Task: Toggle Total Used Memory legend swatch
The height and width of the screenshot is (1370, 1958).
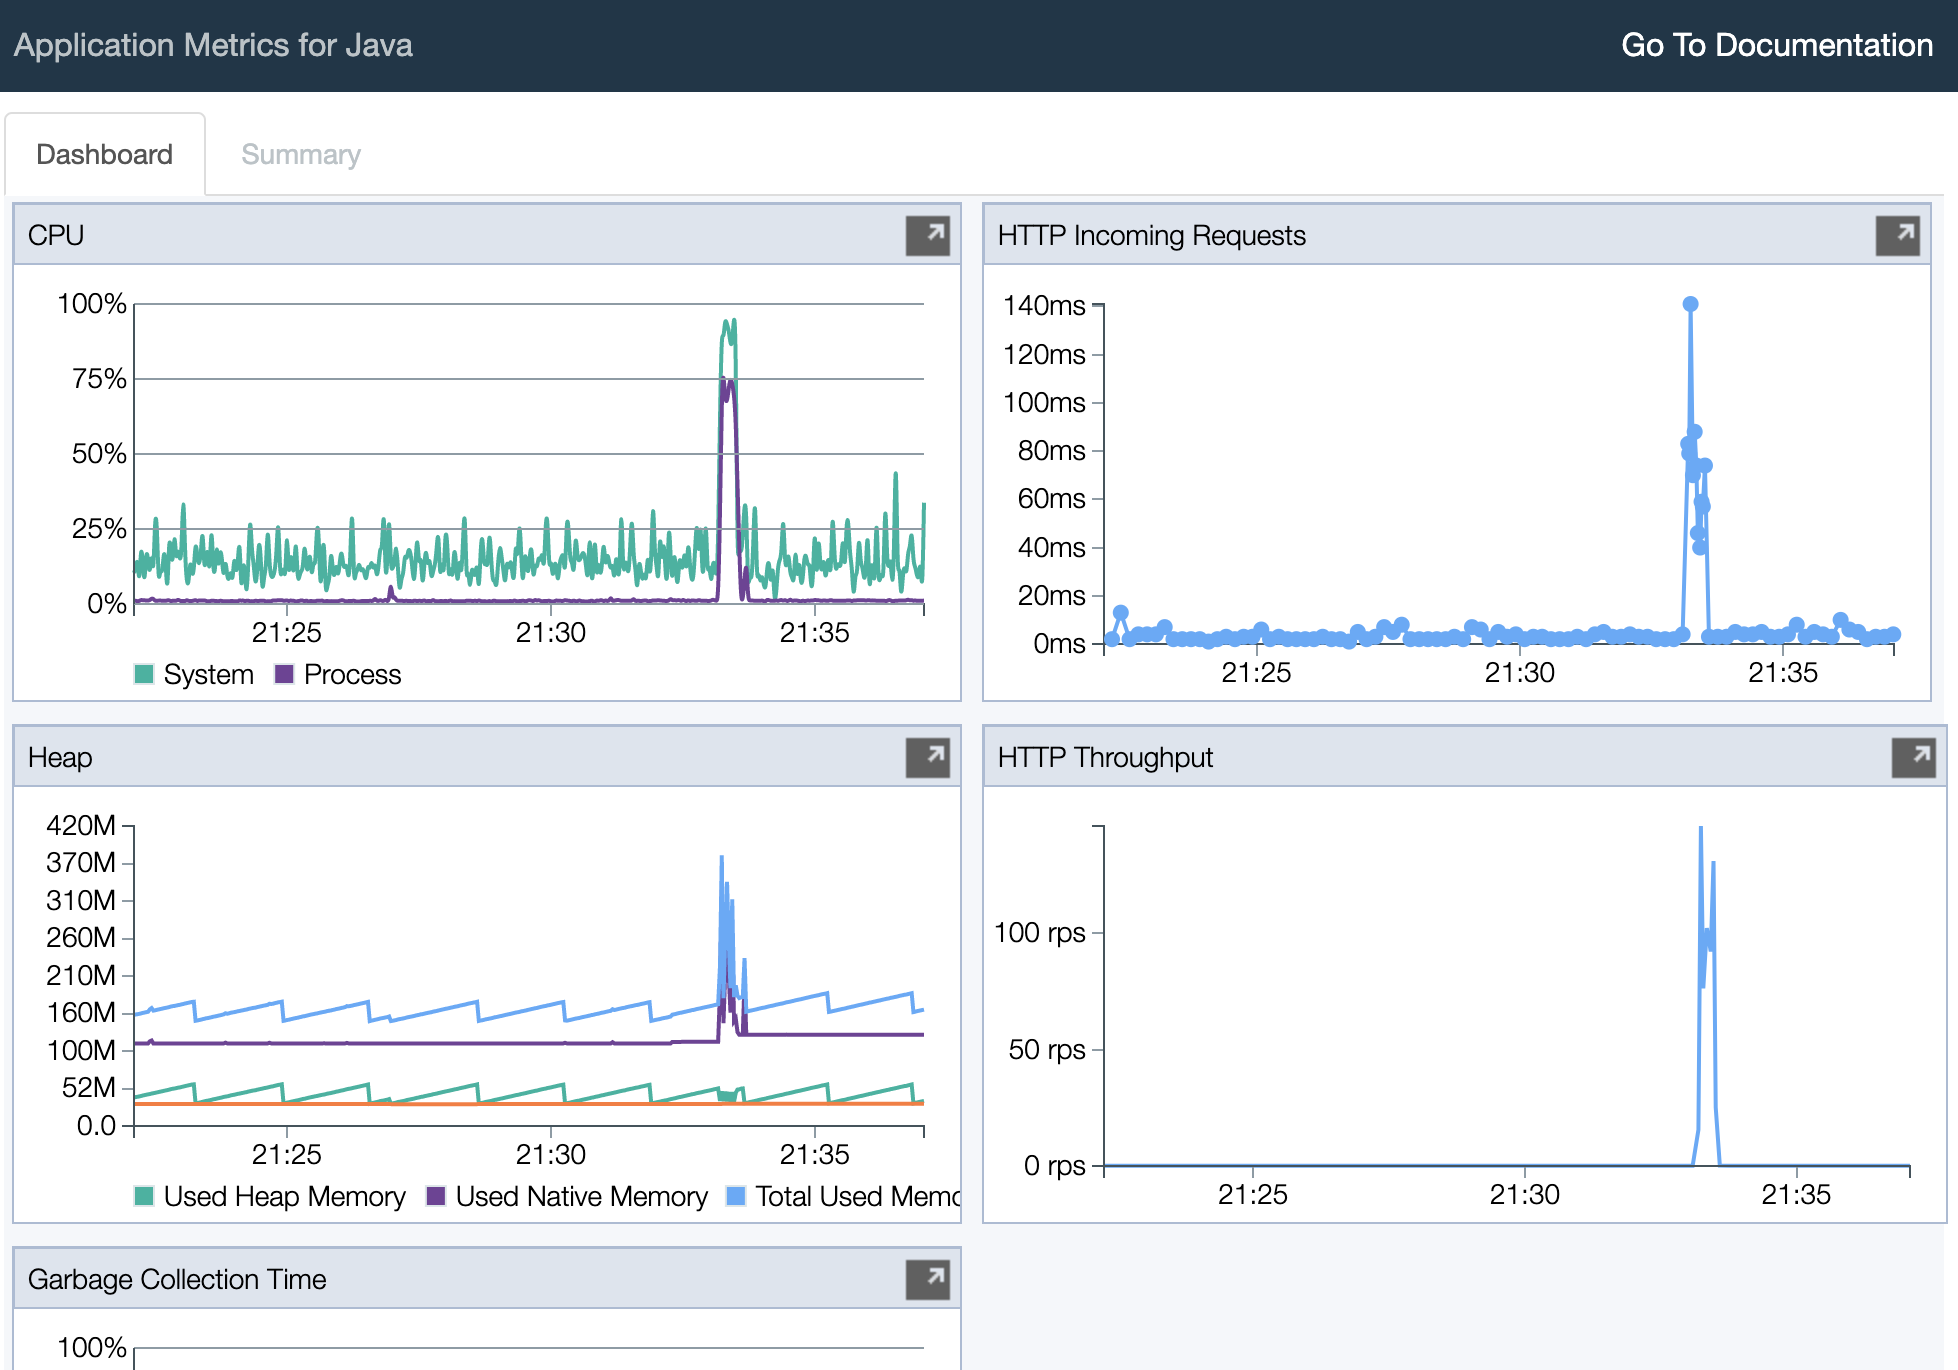Action: point(736,1196)
